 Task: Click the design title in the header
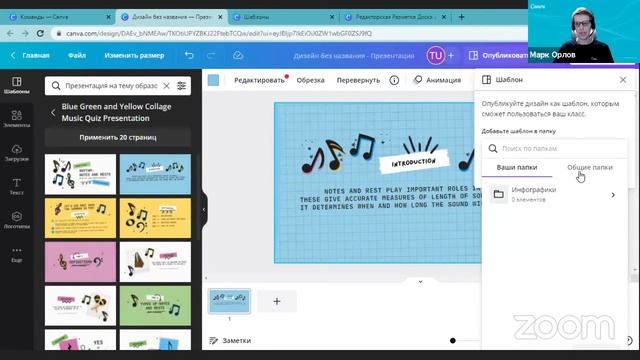point(353,56)
